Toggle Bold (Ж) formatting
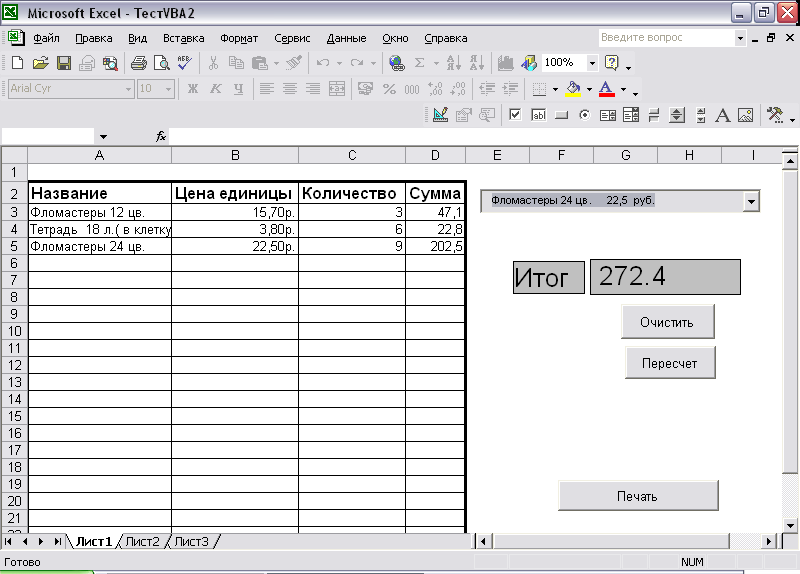This screenshot has width=800, height=574. click(x=193, y=89)
